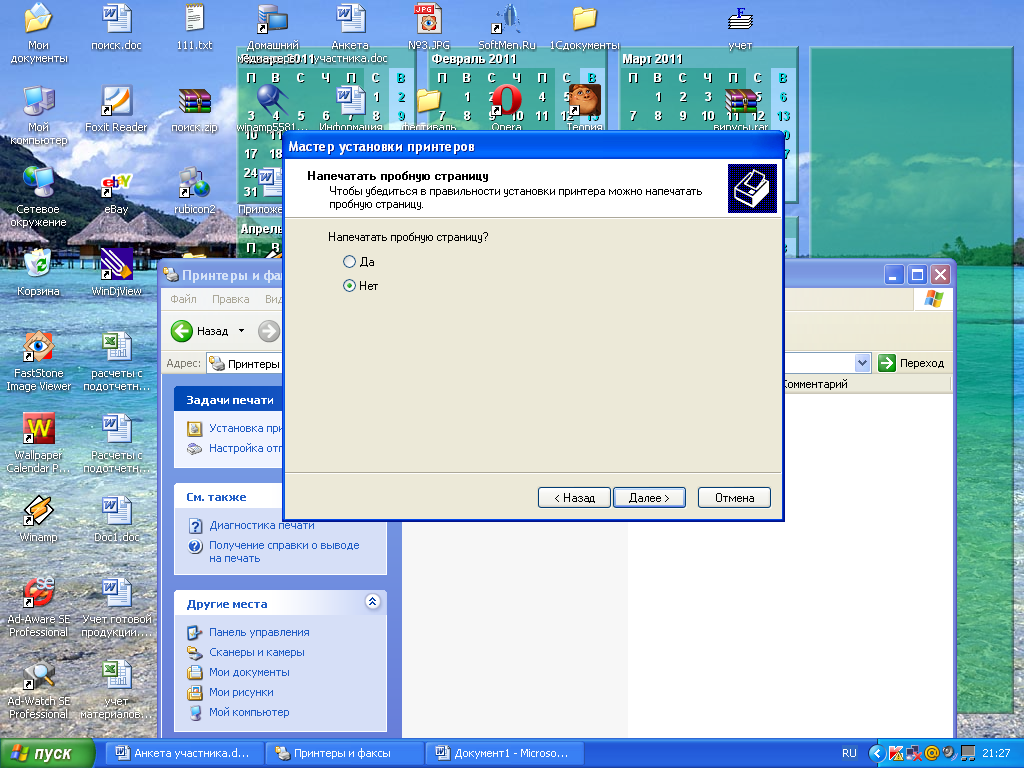This screenshot has width=1024, height=768.
Task: Switch to 'Документ1 - Microsoft' taskbar item
Action: (504, 753)
